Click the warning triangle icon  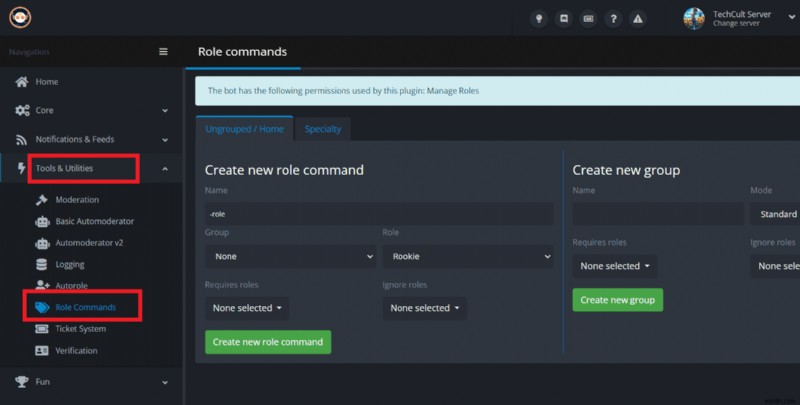coord(638,18)
